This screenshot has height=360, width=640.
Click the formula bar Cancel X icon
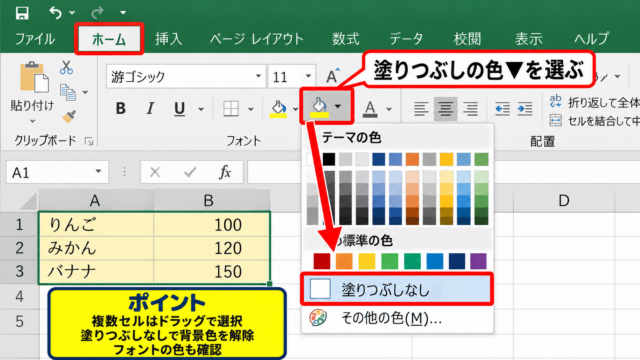point(155,172)
